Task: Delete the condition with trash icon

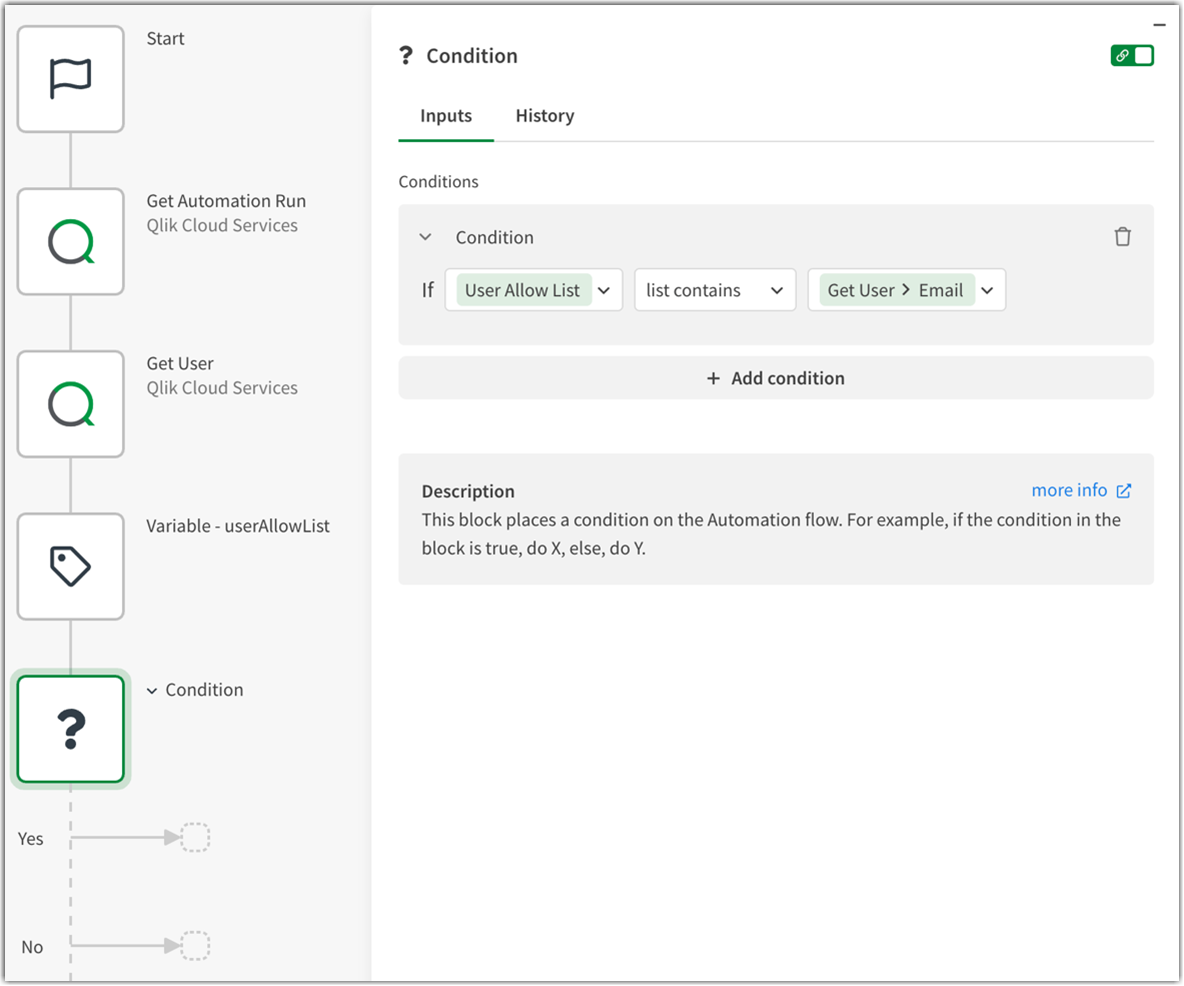Action: pos(1123,237)
